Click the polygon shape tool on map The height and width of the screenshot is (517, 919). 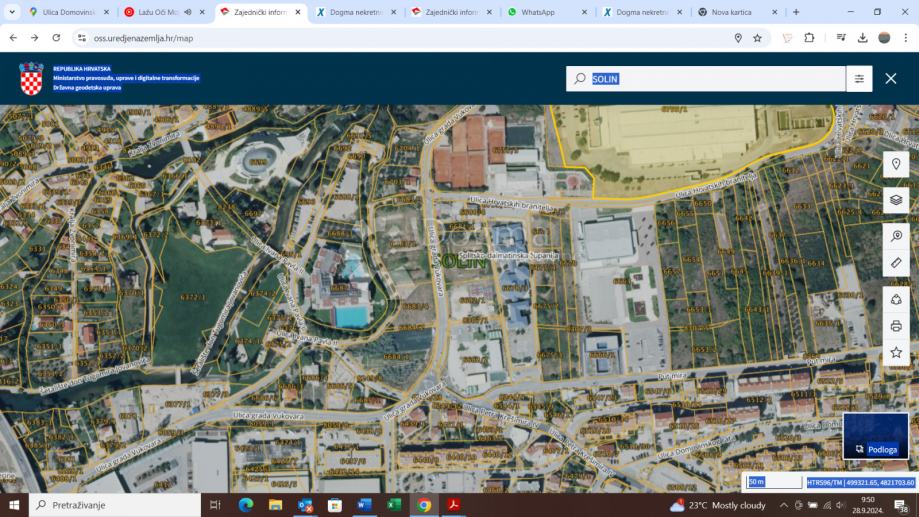[896, 299]
